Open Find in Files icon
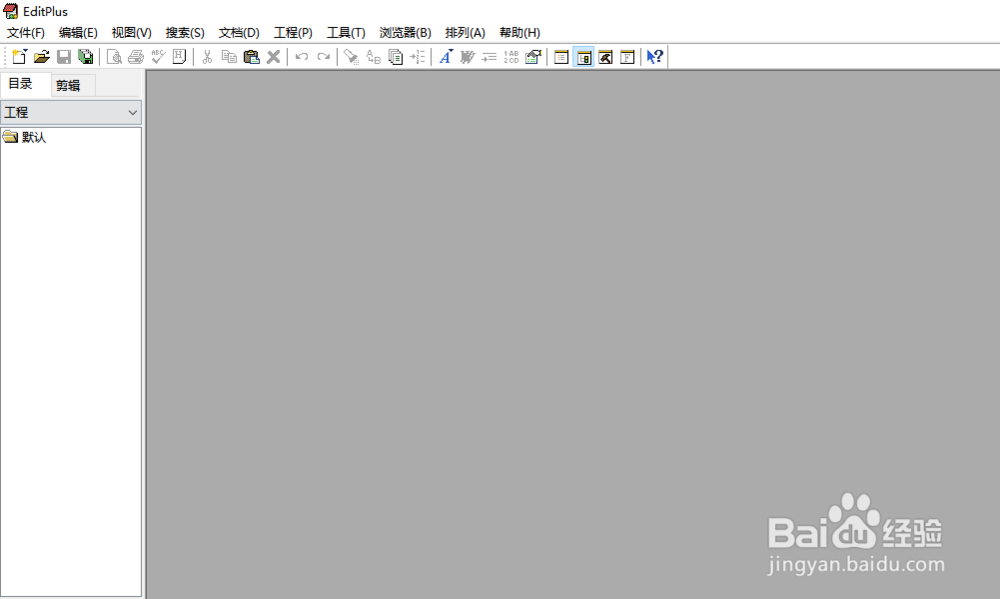 (x=395, y=57)
